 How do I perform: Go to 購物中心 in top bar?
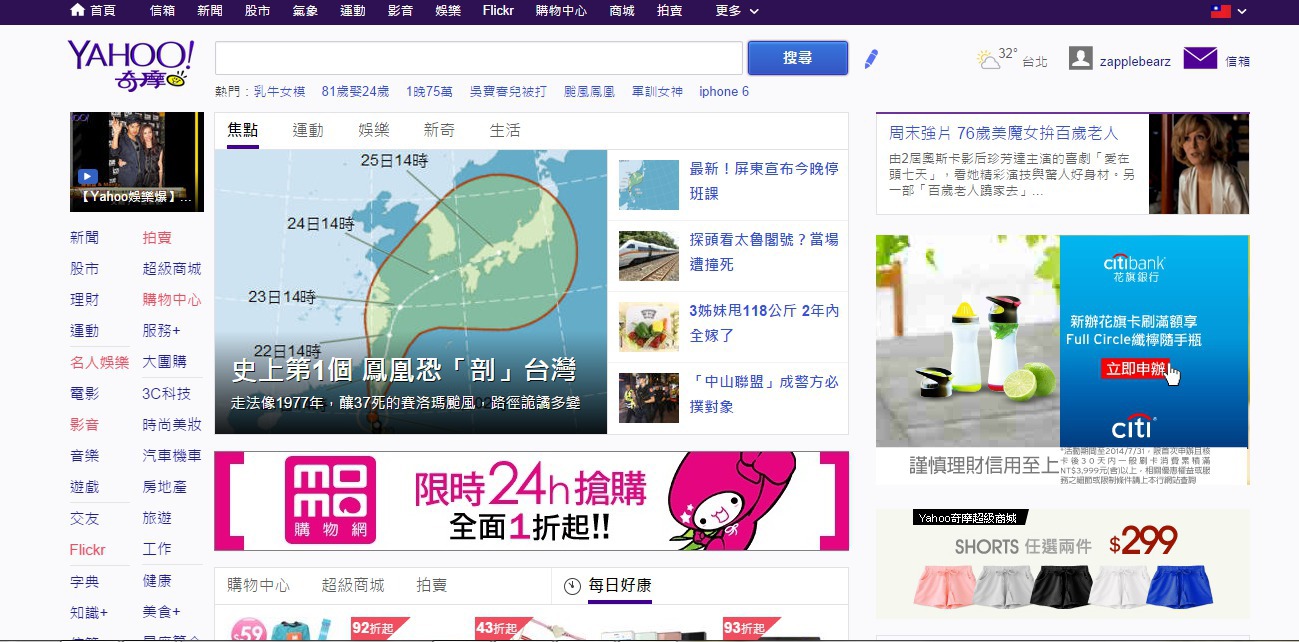coord(561,11)
